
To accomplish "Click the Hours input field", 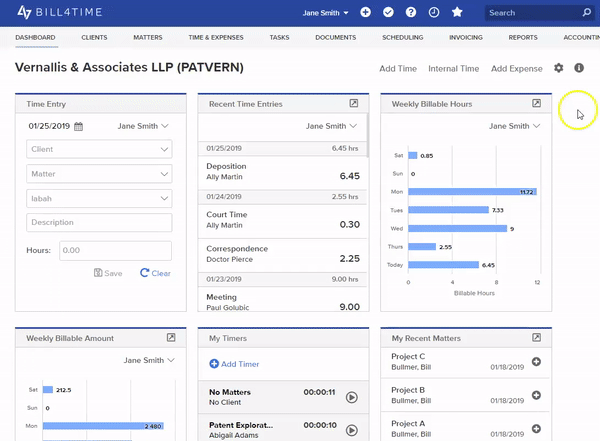I will [x=116, y=250].
